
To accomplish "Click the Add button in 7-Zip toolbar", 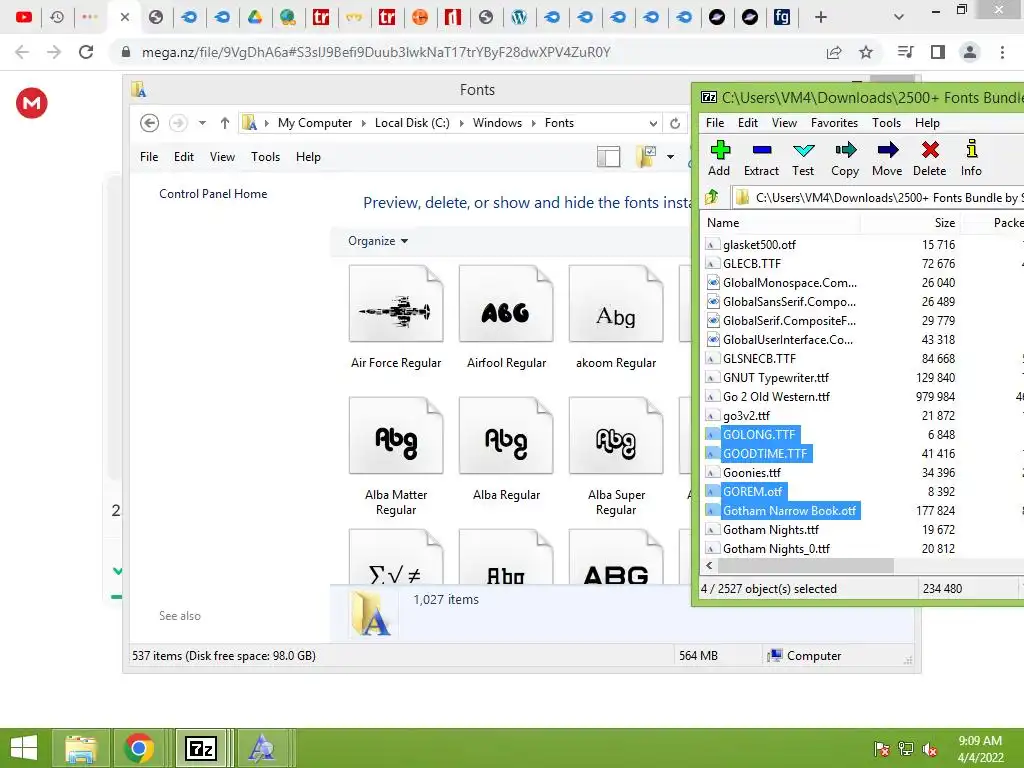I will click(719, 158).
